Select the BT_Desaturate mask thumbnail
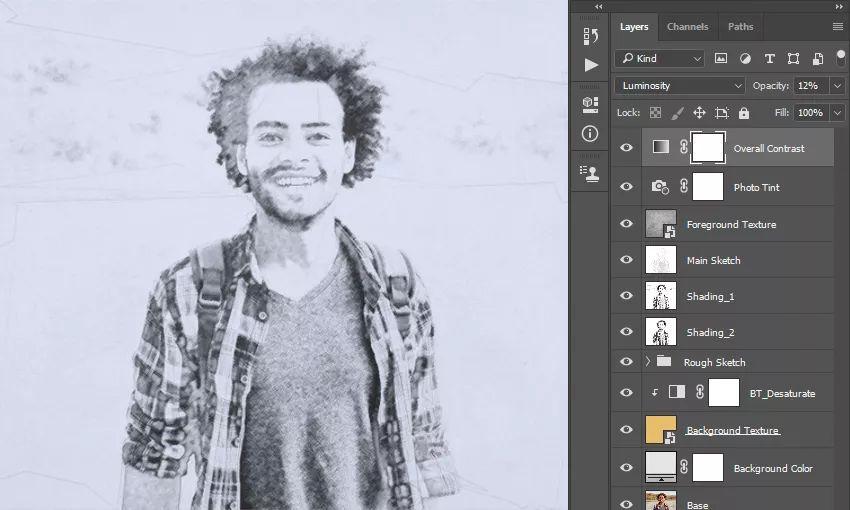The image size is (850, 510). pyautogui.click(x=724, y=392)
